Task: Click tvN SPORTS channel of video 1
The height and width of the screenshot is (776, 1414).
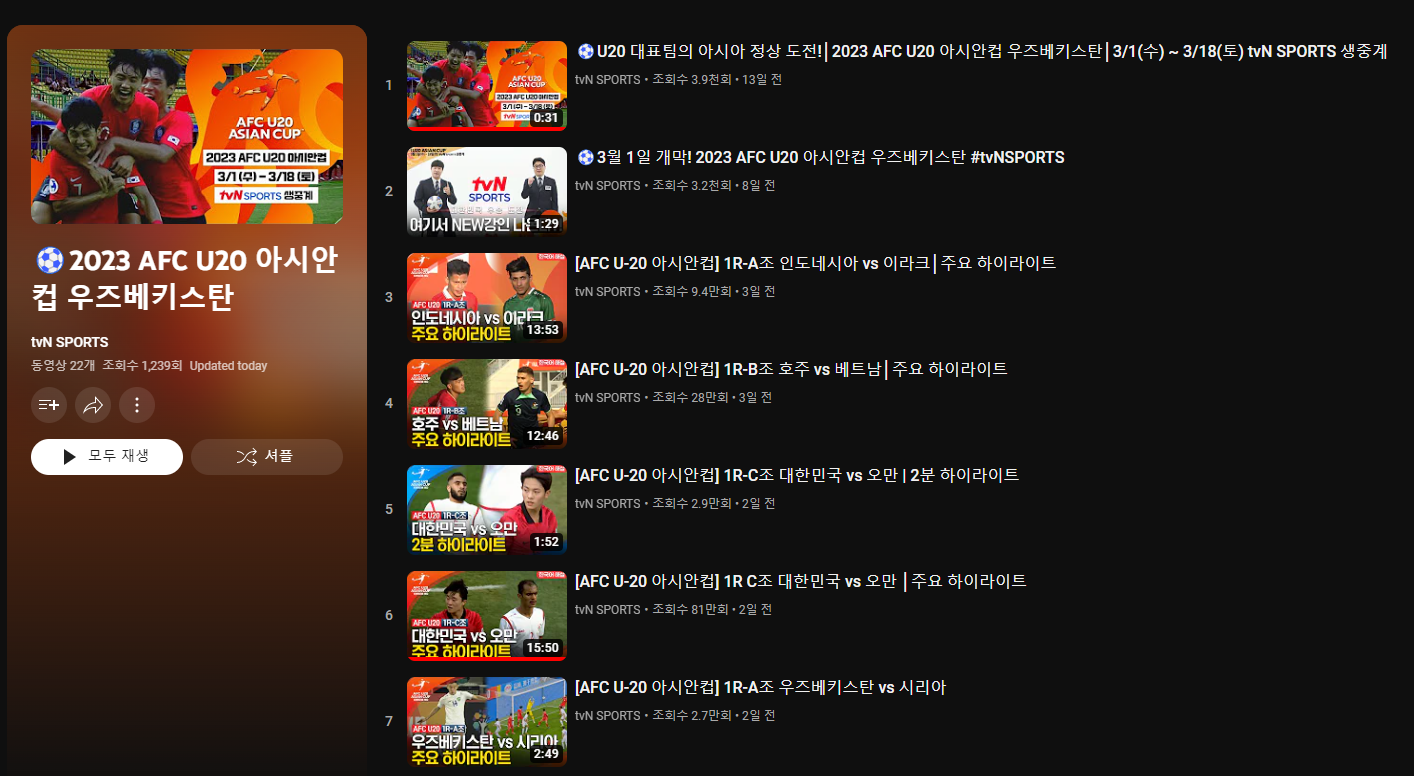Action: (x=607, y=79)
